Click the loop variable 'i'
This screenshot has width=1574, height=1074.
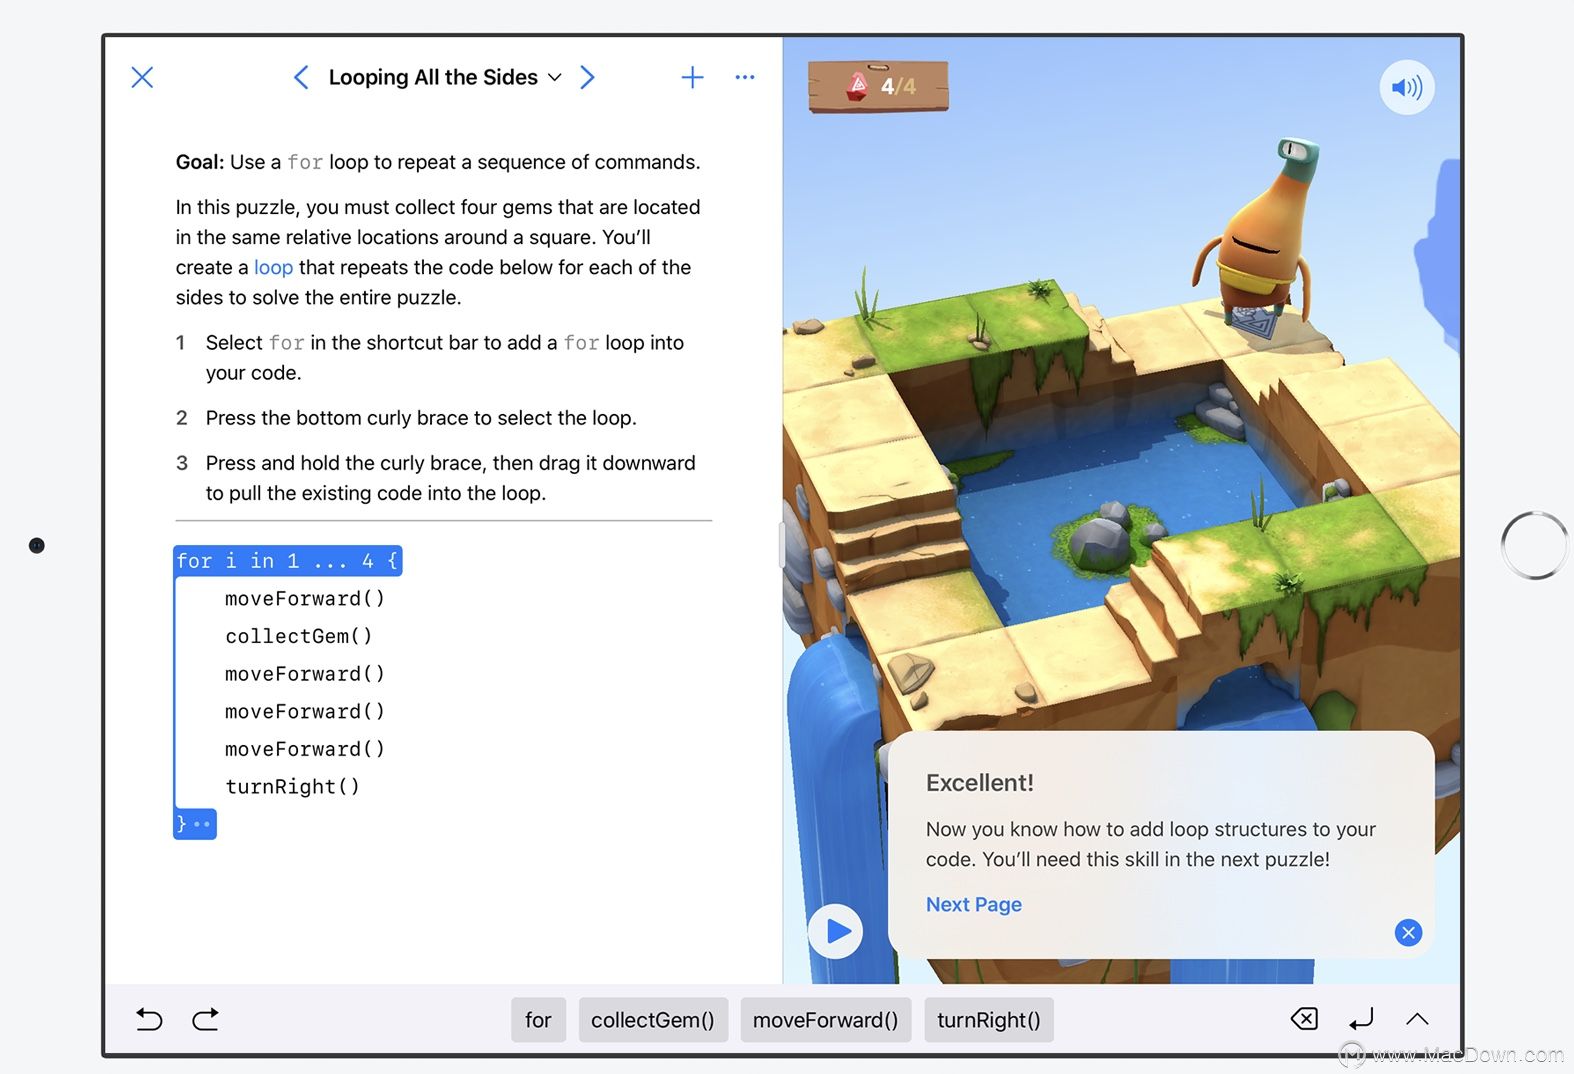[x=231, y=561]
